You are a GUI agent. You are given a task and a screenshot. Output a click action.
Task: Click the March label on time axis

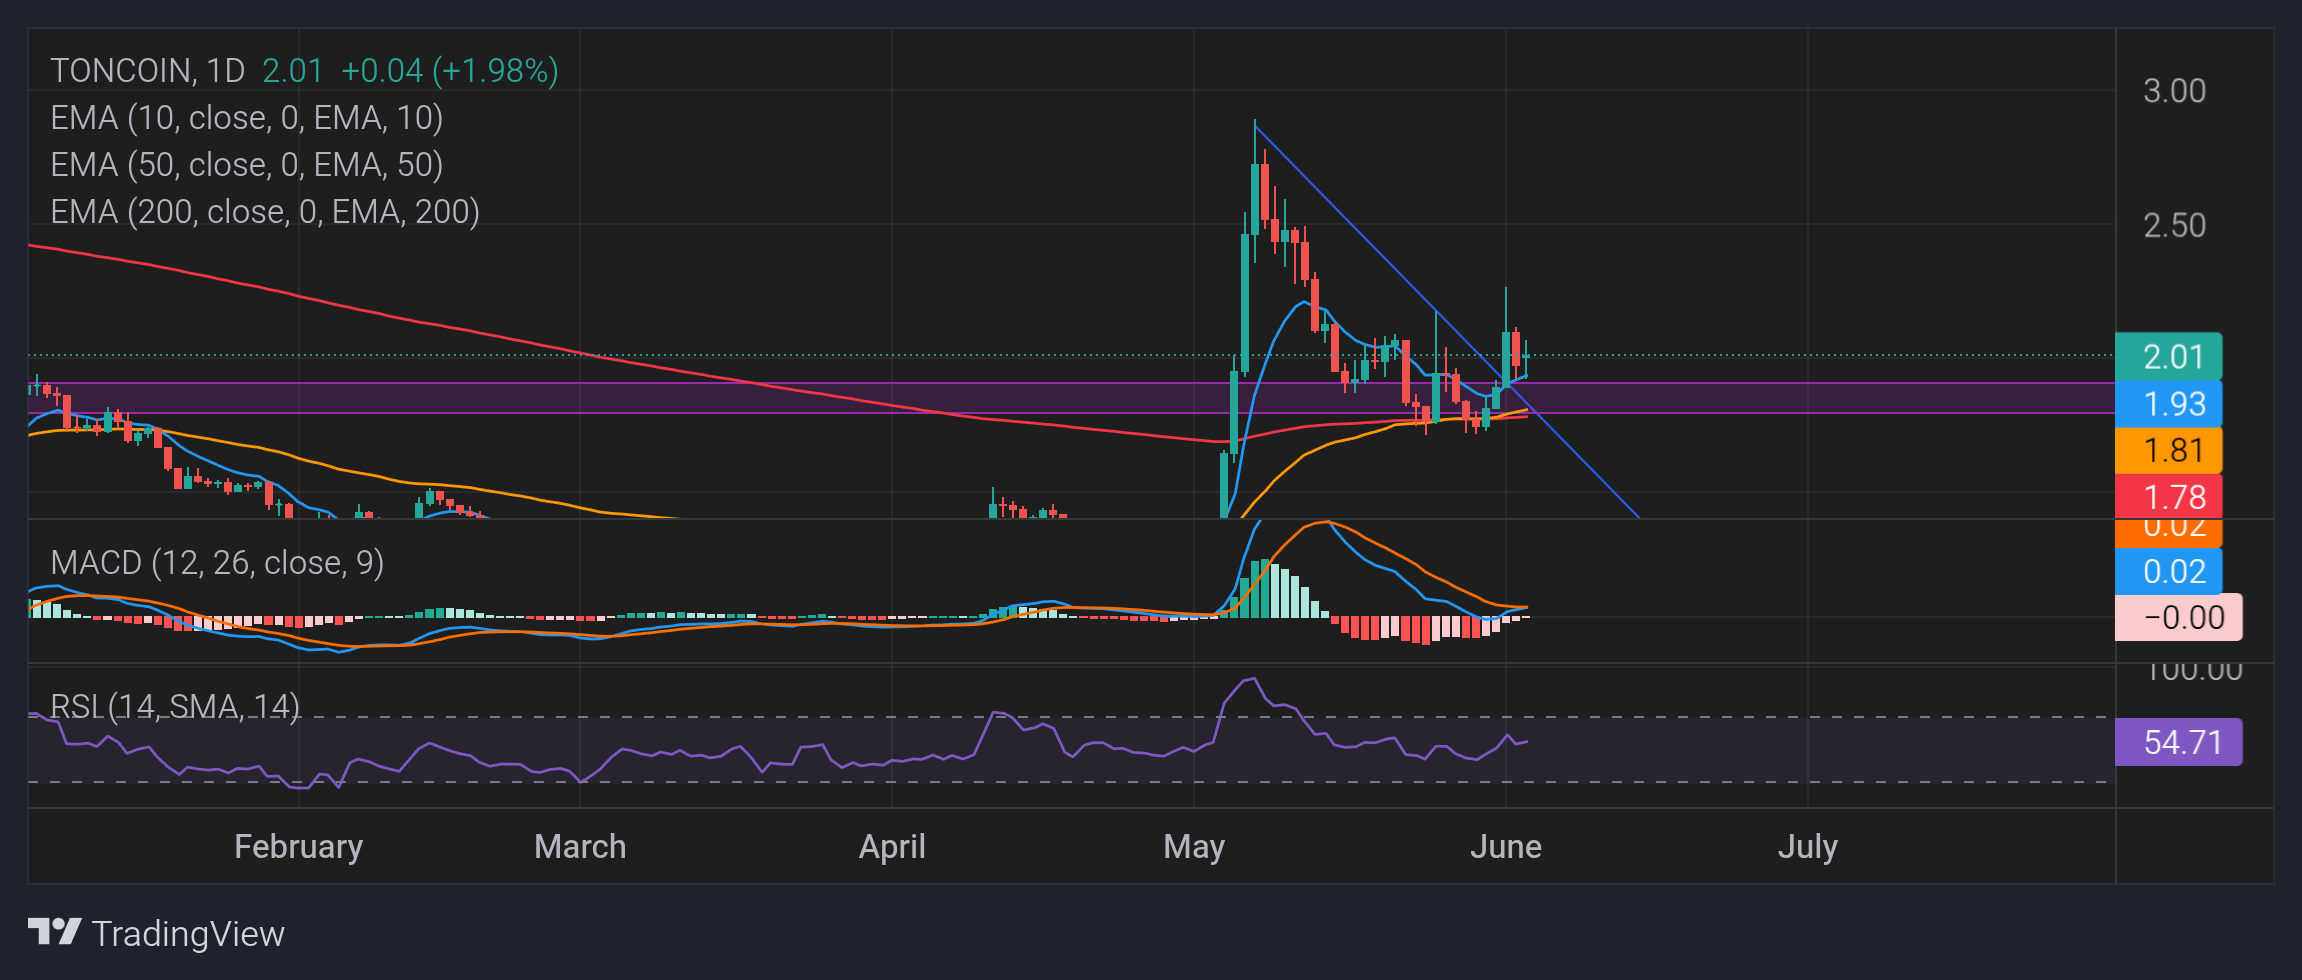pyautogui.click(x=580, y=847)
